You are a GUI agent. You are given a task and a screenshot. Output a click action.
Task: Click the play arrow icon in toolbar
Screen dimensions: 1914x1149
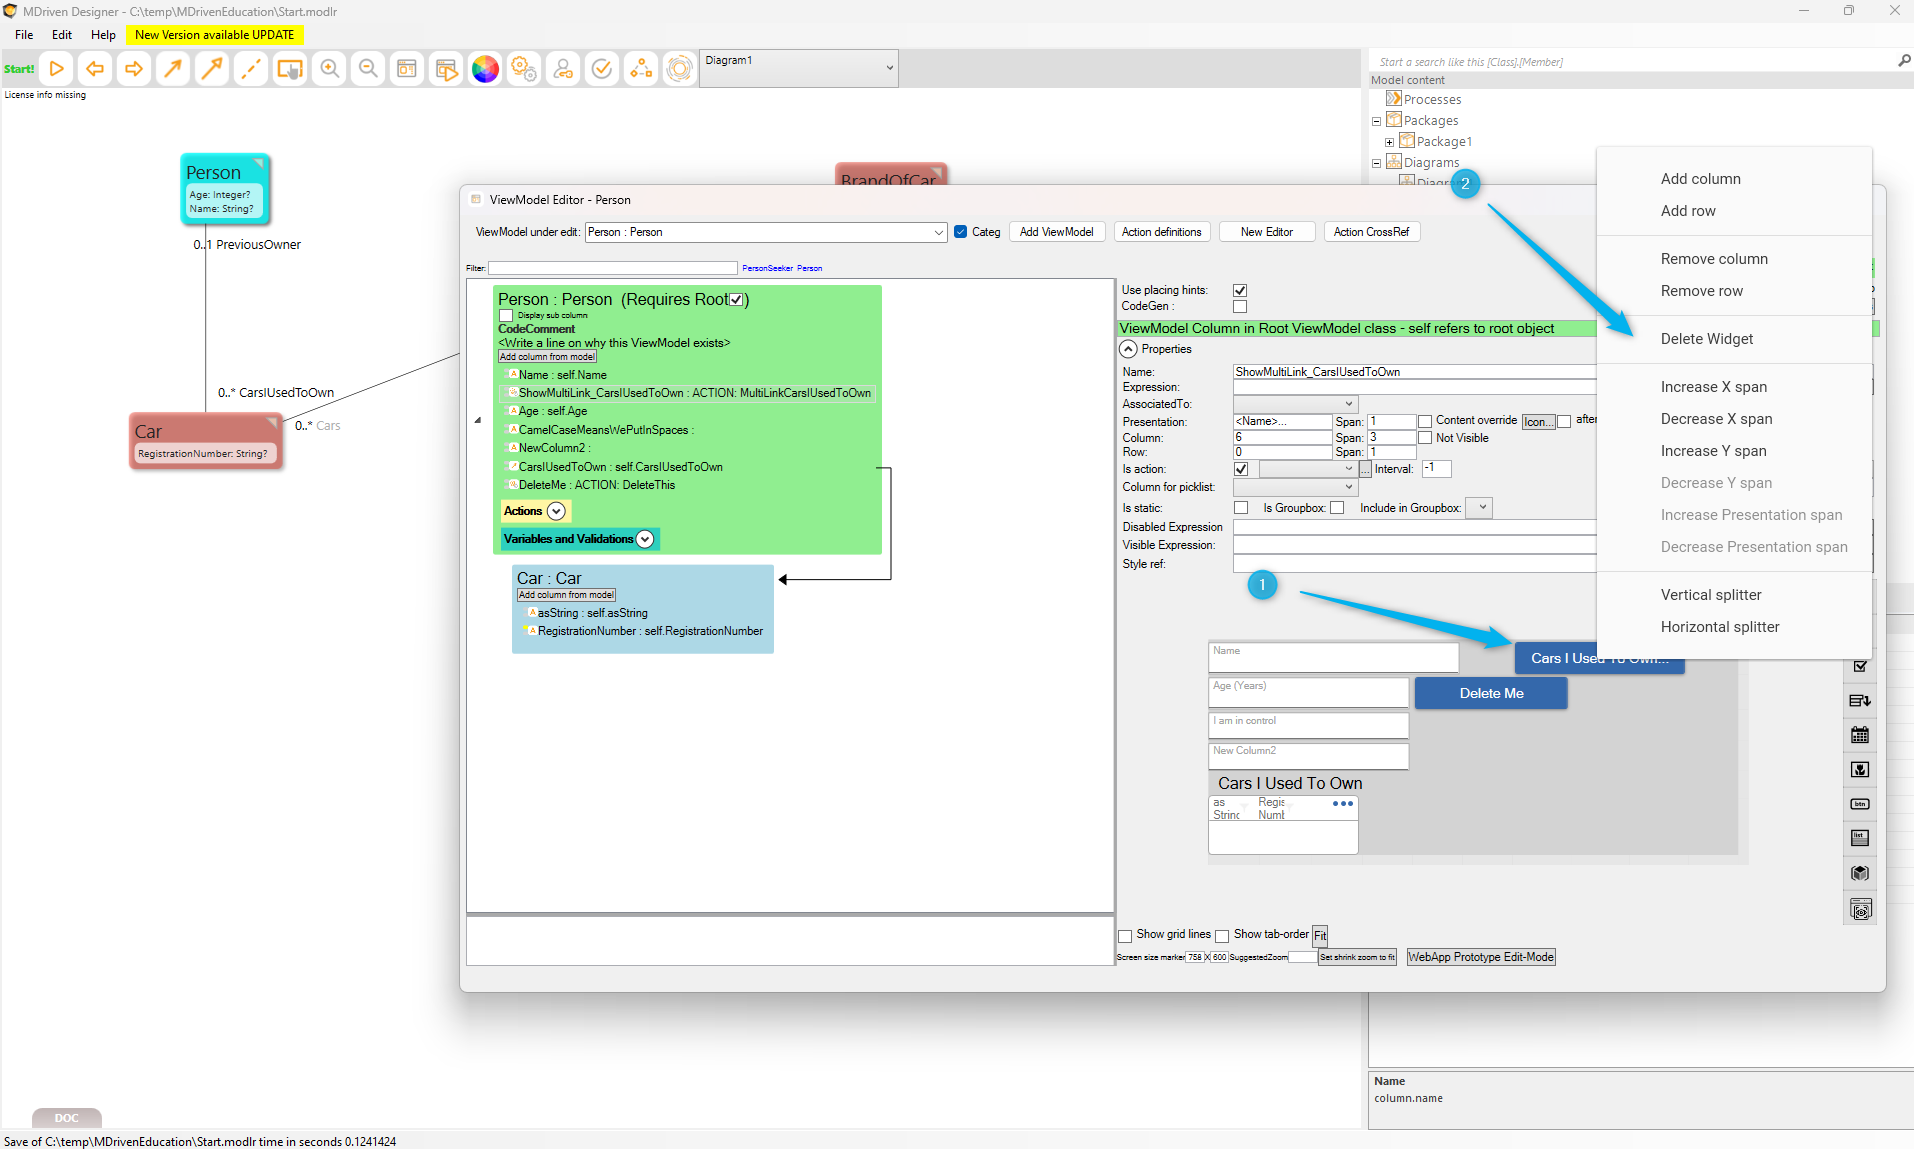(x=57, y=69)
